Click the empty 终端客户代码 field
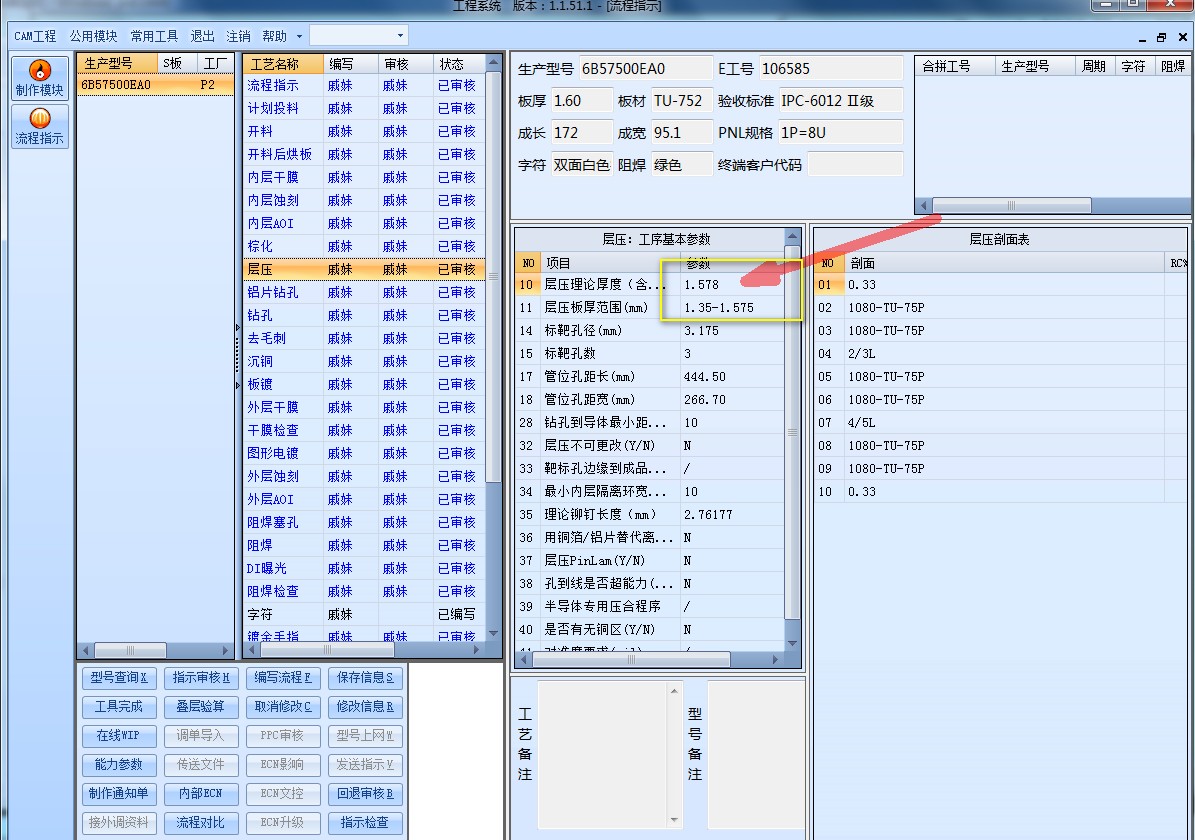The height and width of the screenshot is (840, 1195). pos(855,165)
